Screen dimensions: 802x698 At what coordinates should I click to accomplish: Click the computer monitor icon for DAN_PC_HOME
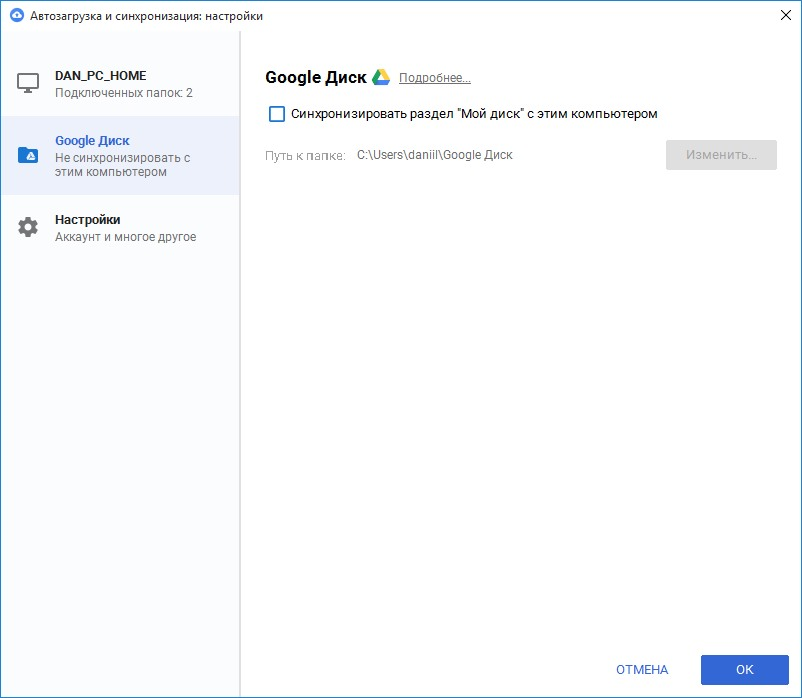28,83
